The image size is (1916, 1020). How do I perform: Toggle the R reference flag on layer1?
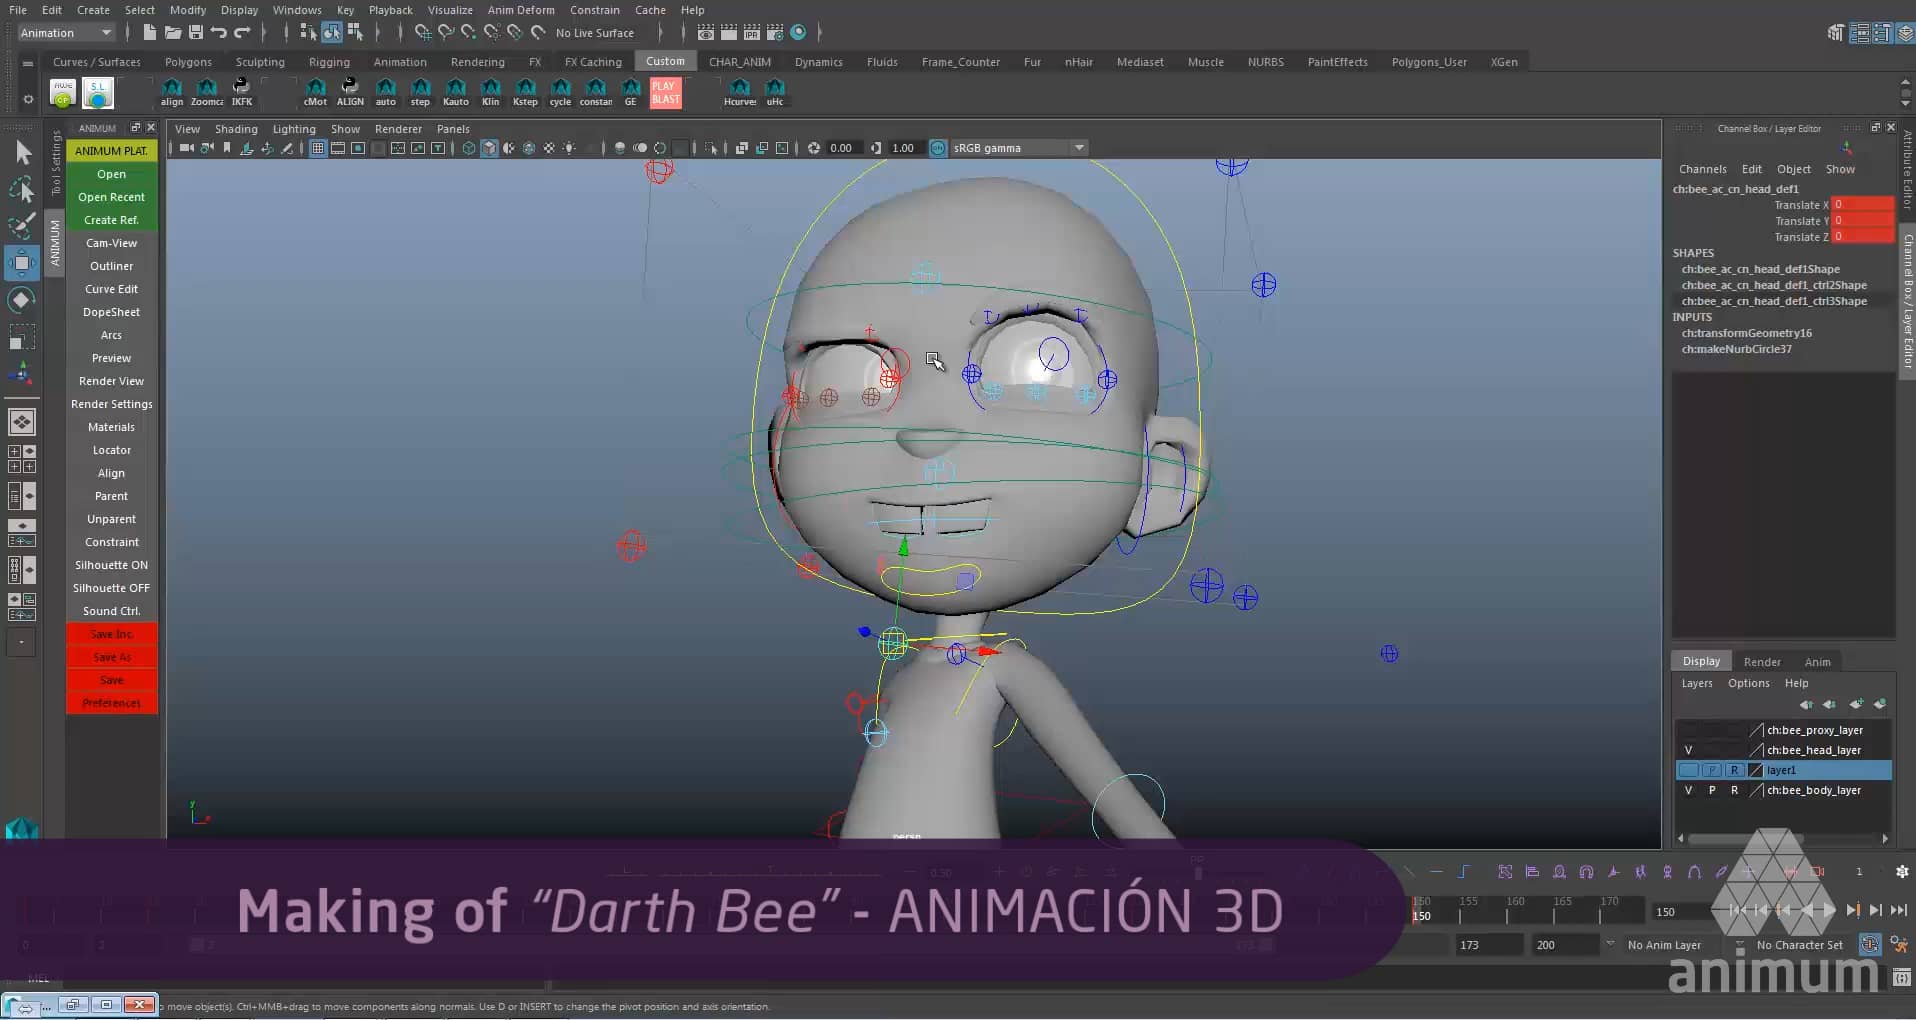point(1737,770)
